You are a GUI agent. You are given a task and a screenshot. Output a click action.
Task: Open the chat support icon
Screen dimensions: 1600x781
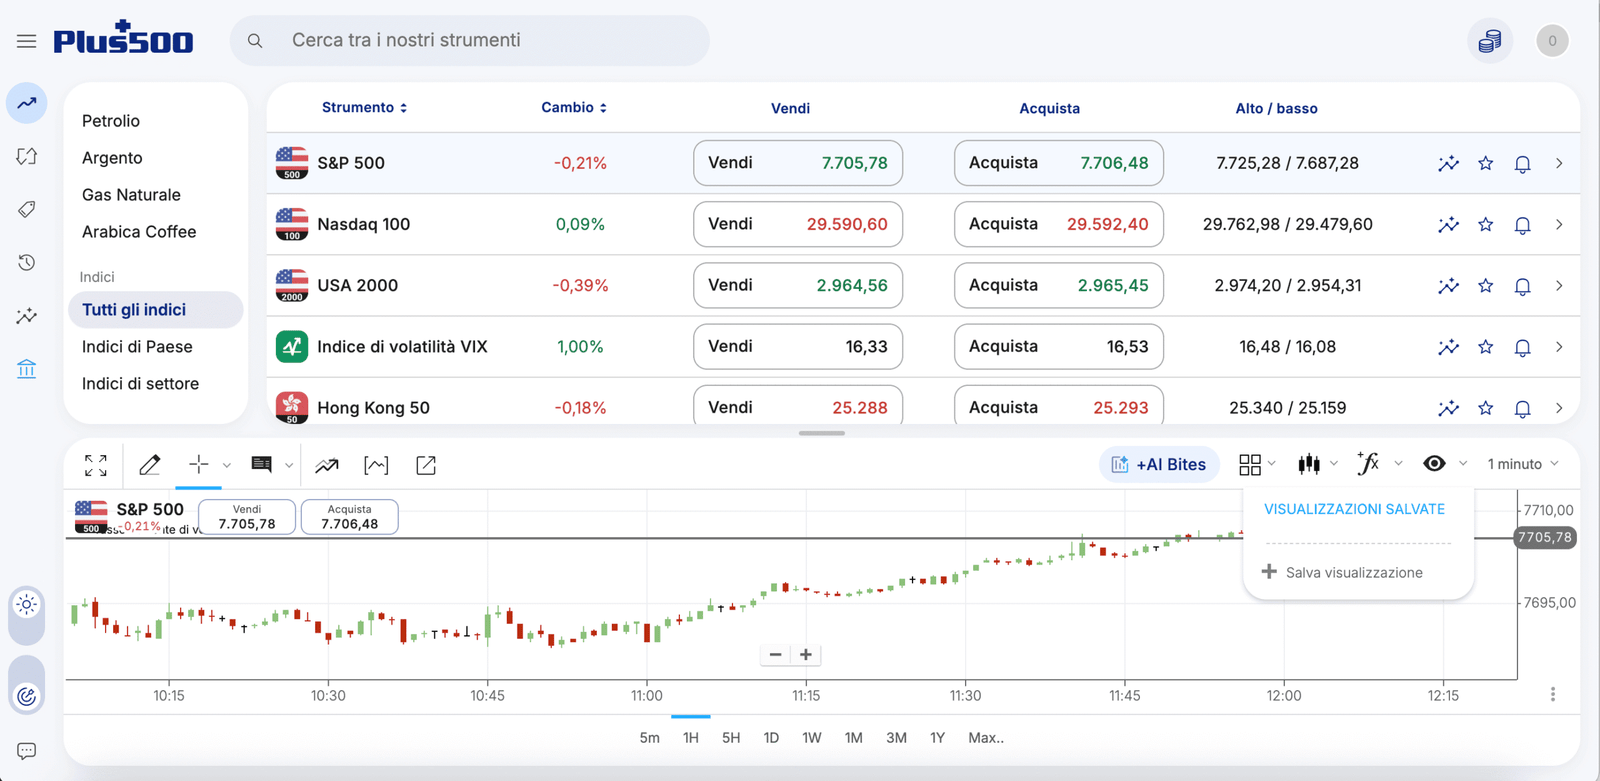(x=27, y=751)
